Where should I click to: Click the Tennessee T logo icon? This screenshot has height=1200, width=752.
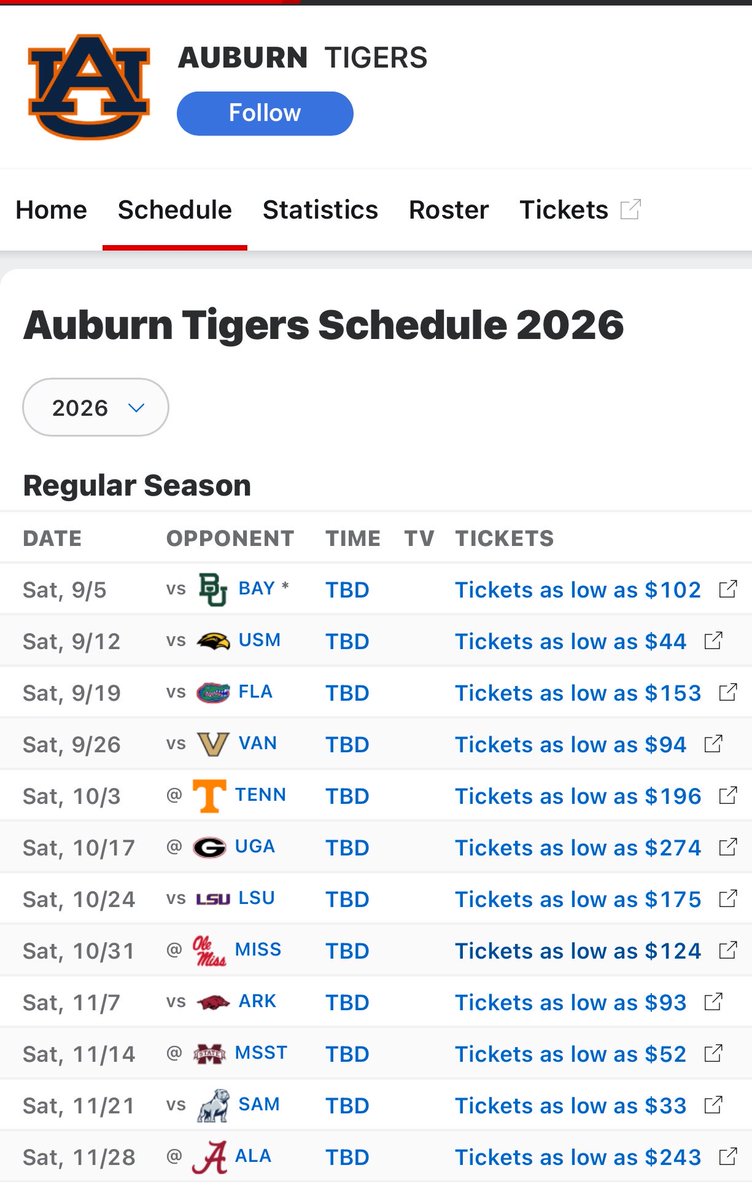click(210, 796)
